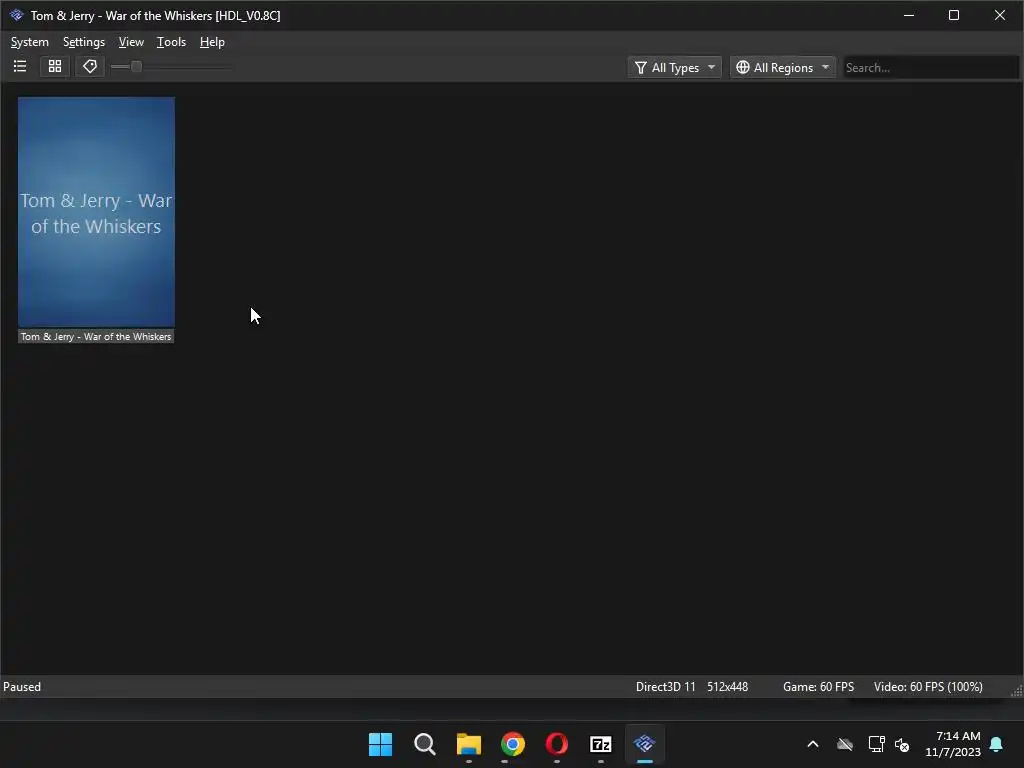Switch to game list view
This screenshot has width=1024, height=768.
coord(20,67)
